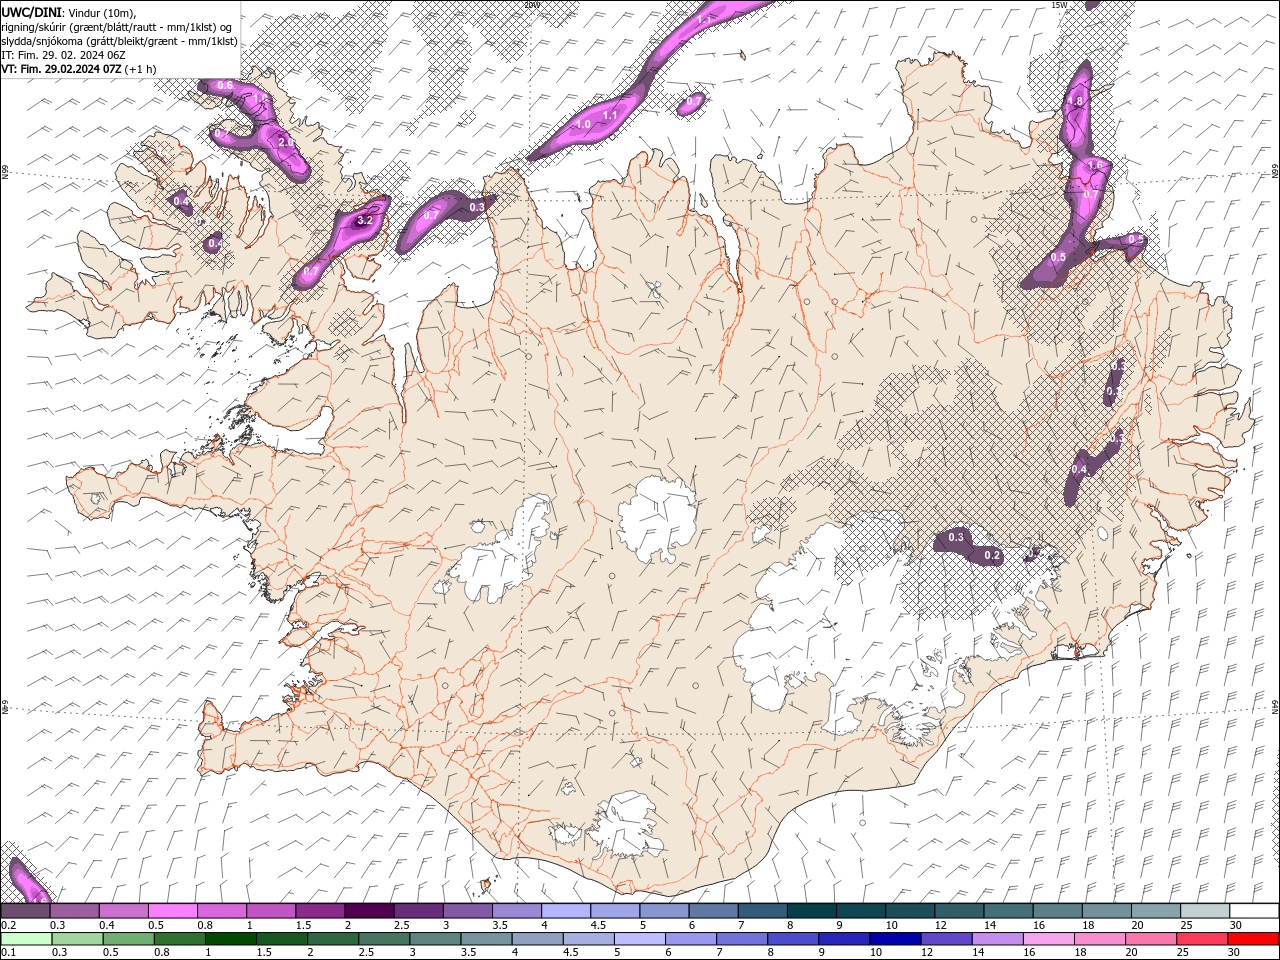
Task: Click the pale green 0.1 rain legend swatch
Action: [26, 939]
